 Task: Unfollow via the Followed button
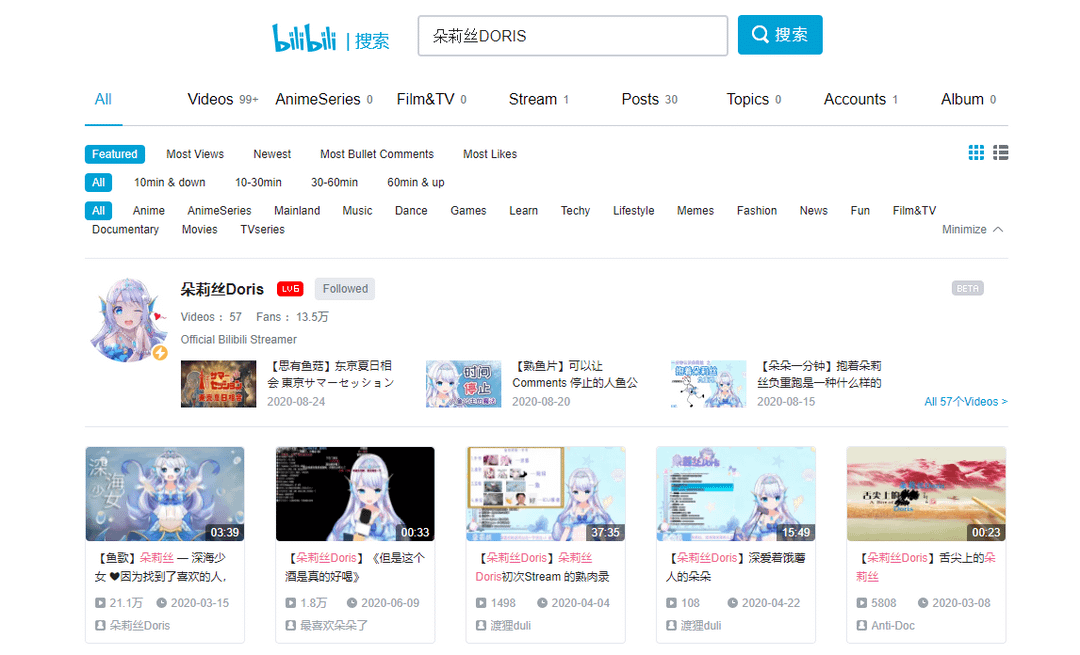tap(344, 288)
